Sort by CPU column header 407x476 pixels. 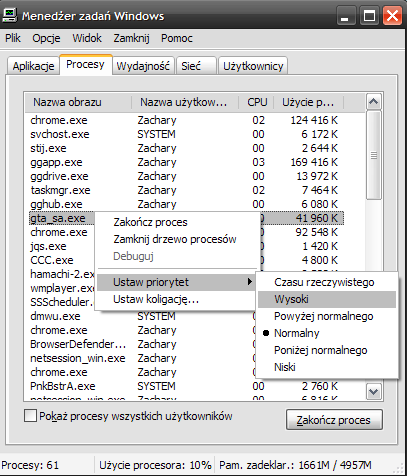click(257, 102)
